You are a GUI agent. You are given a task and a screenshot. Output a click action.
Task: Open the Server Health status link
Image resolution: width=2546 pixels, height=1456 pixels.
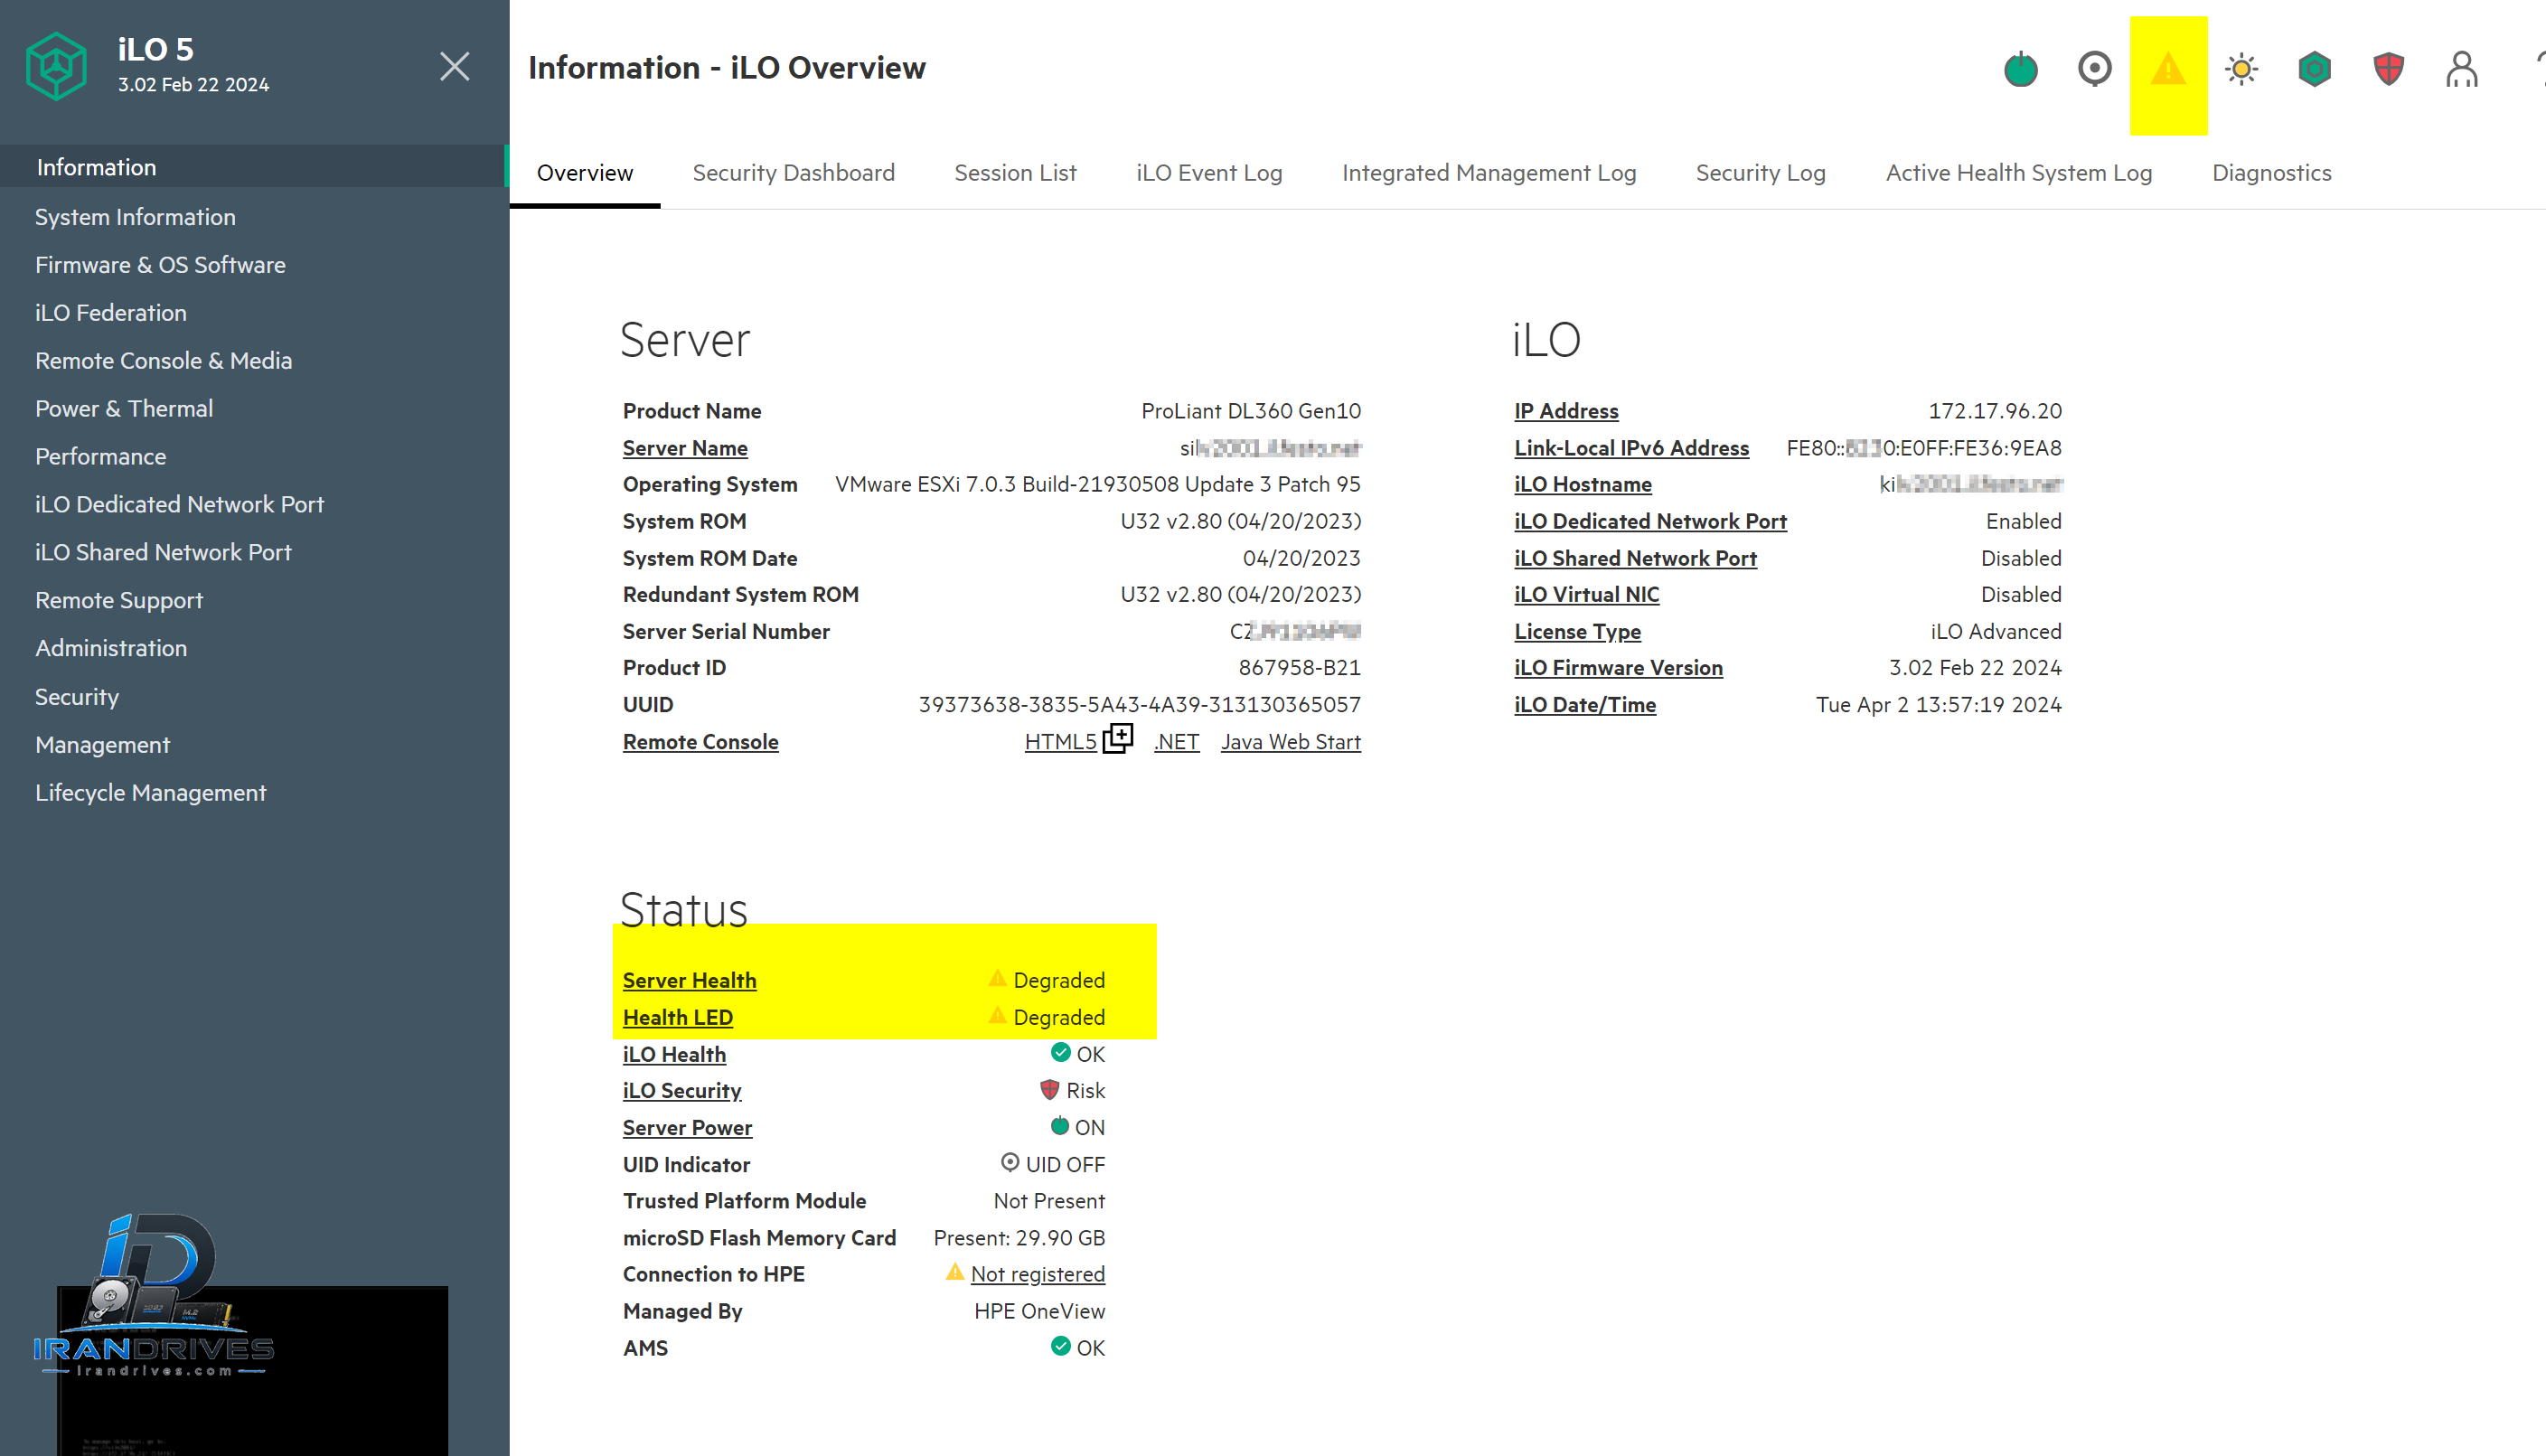click(689, 980)
